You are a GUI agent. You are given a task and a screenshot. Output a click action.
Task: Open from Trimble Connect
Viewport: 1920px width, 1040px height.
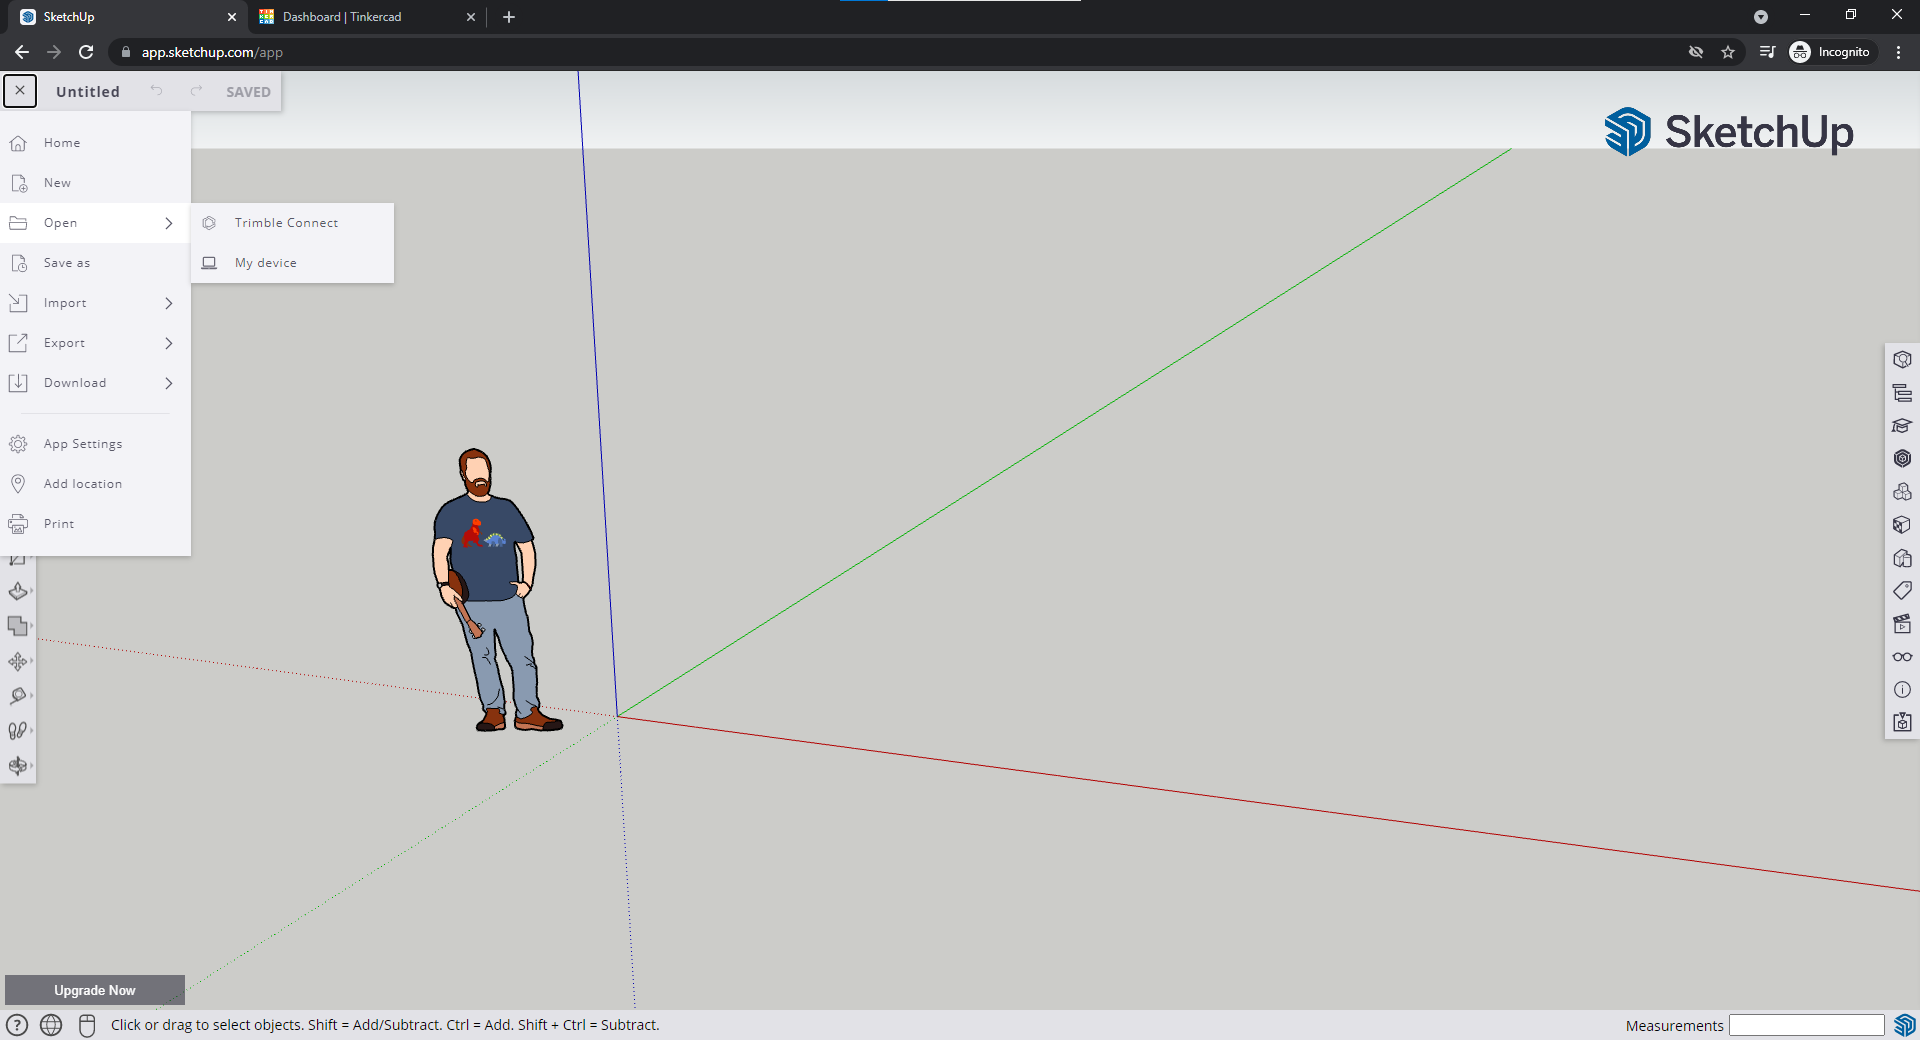292,223
